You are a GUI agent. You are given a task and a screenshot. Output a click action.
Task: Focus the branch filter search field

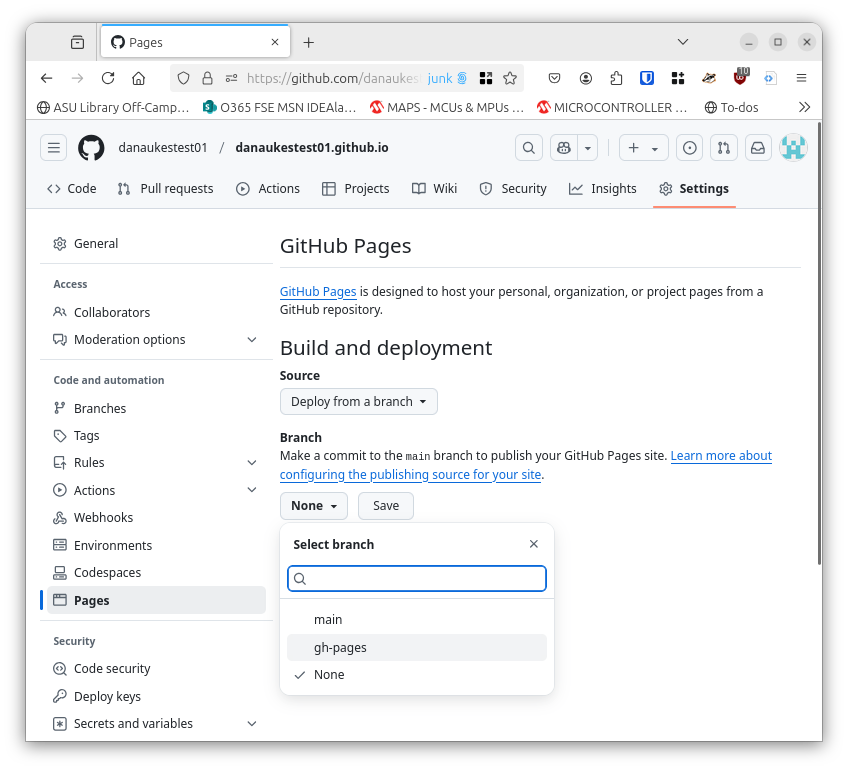click(x=417, y=579)
